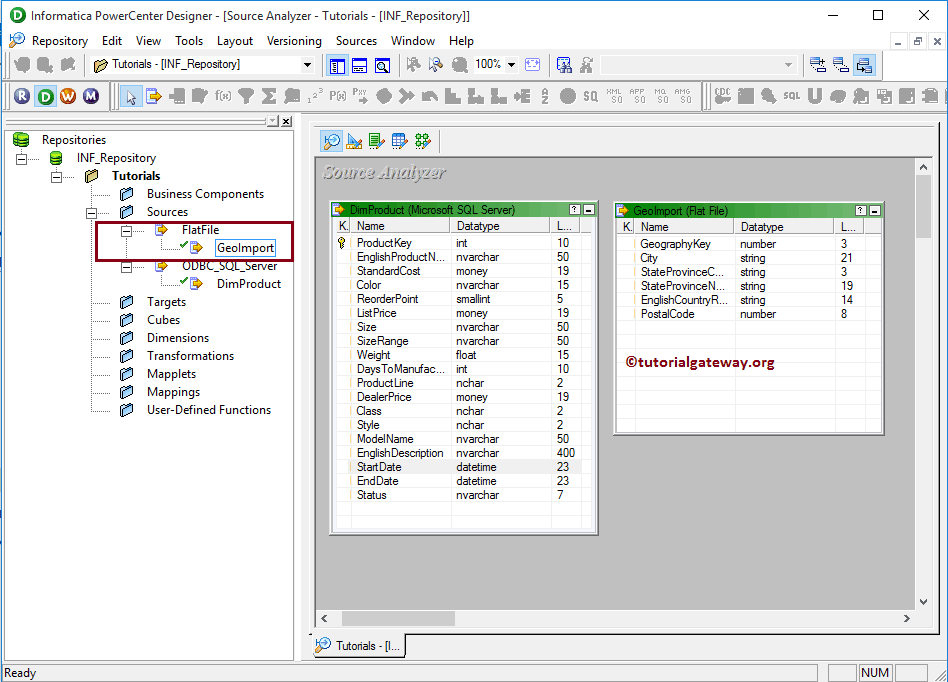
Task: Click the Source Definition tool next to pointer
Action: [x=154, y=96]
